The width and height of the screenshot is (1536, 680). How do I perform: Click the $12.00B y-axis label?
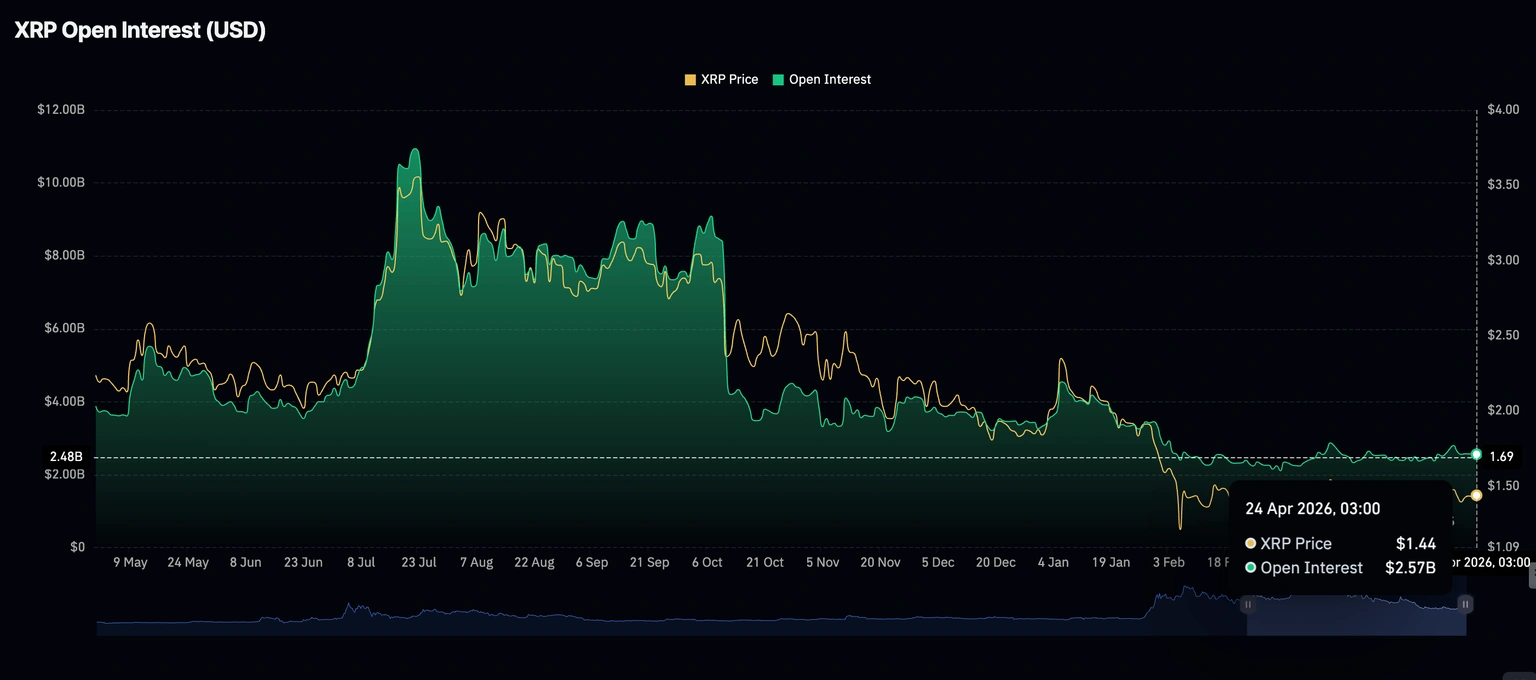click(60, 109)
